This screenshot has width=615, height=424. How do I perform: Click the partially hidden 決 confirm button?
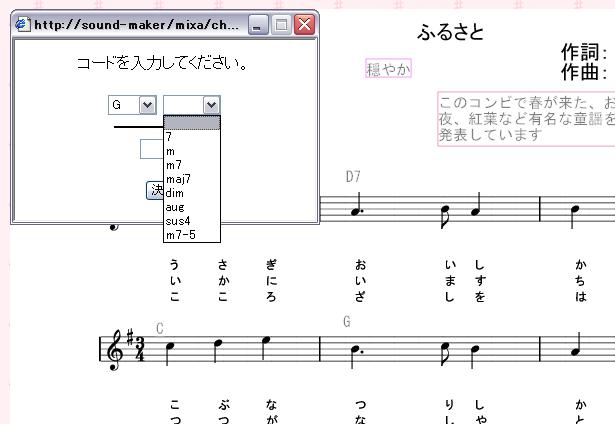tap(155, 190)
